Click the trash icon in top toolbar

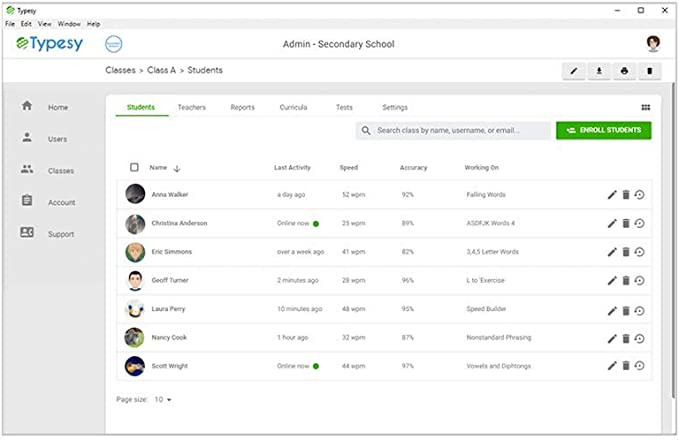click(649, 71)
